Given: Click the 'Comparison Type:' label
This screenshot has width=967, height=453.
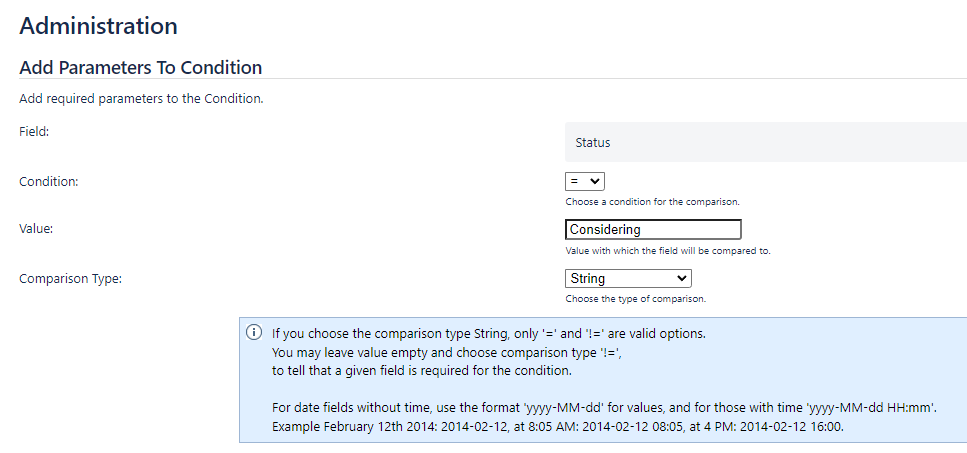Looking at the screenshot, I should point(70,279).
